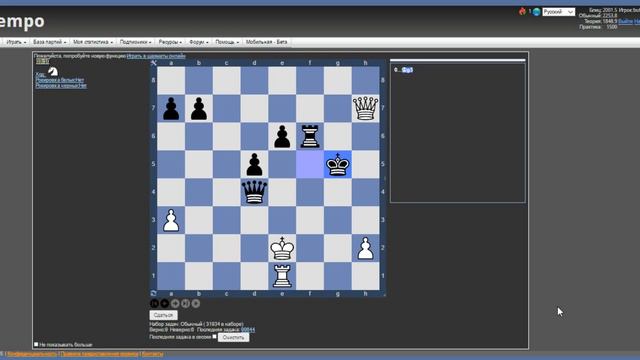Click the highlighted f5 square

tap(310, 164)
